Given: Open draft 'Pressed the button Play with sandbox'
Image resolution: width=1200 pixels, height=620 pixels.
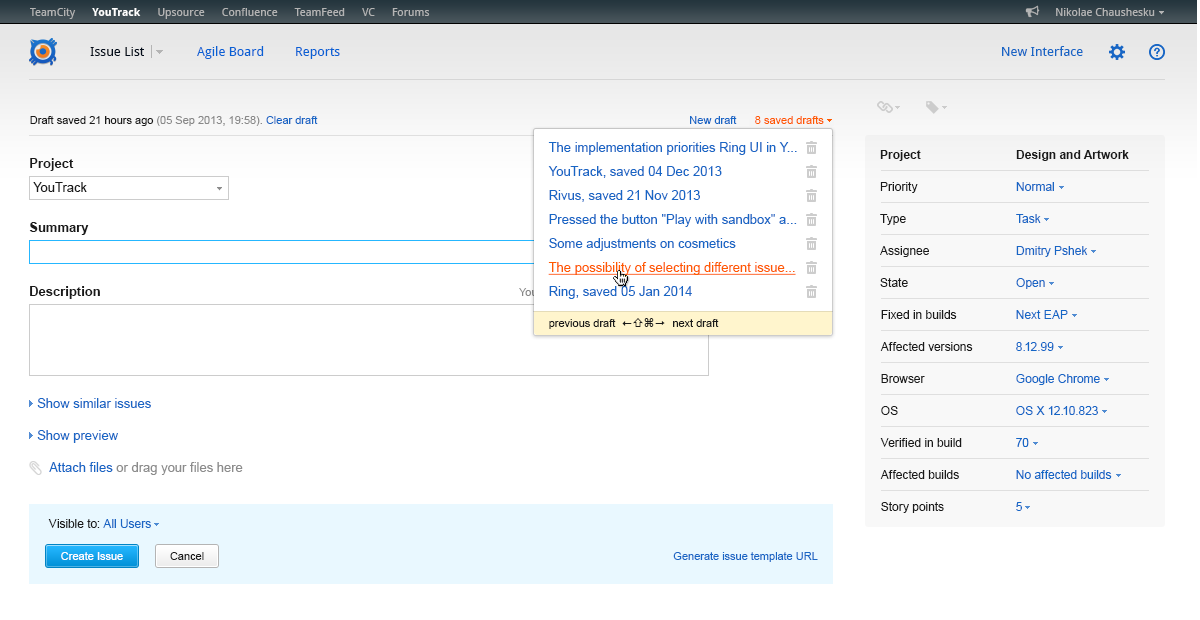Looking at the screenshot, I should pyautogui.click(x=673, y=220).
